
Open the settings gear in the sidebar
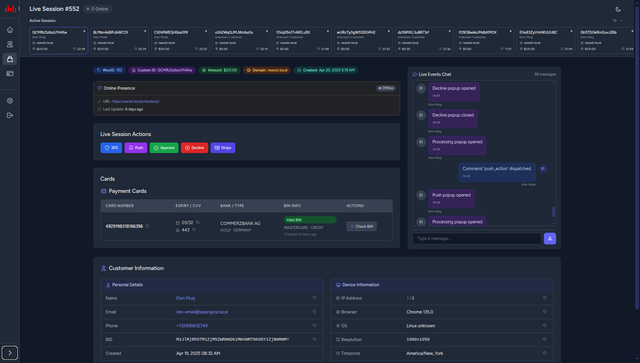(10, 101)
